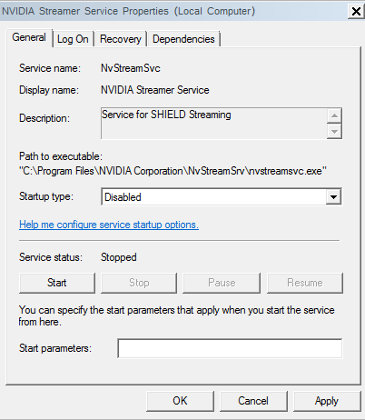Viewport: 365px width, 420px height.
Task: Expand the Startup type dropdown arrow
Action: point(333,197)
